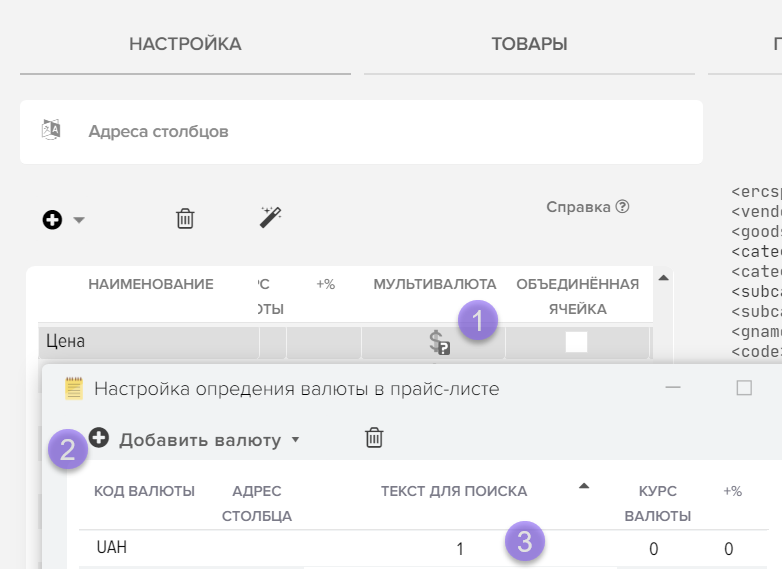Click the translate icon beside Адреса столбцов
Image resolution: width=782 pixels, height=569 pixels.
51,130
